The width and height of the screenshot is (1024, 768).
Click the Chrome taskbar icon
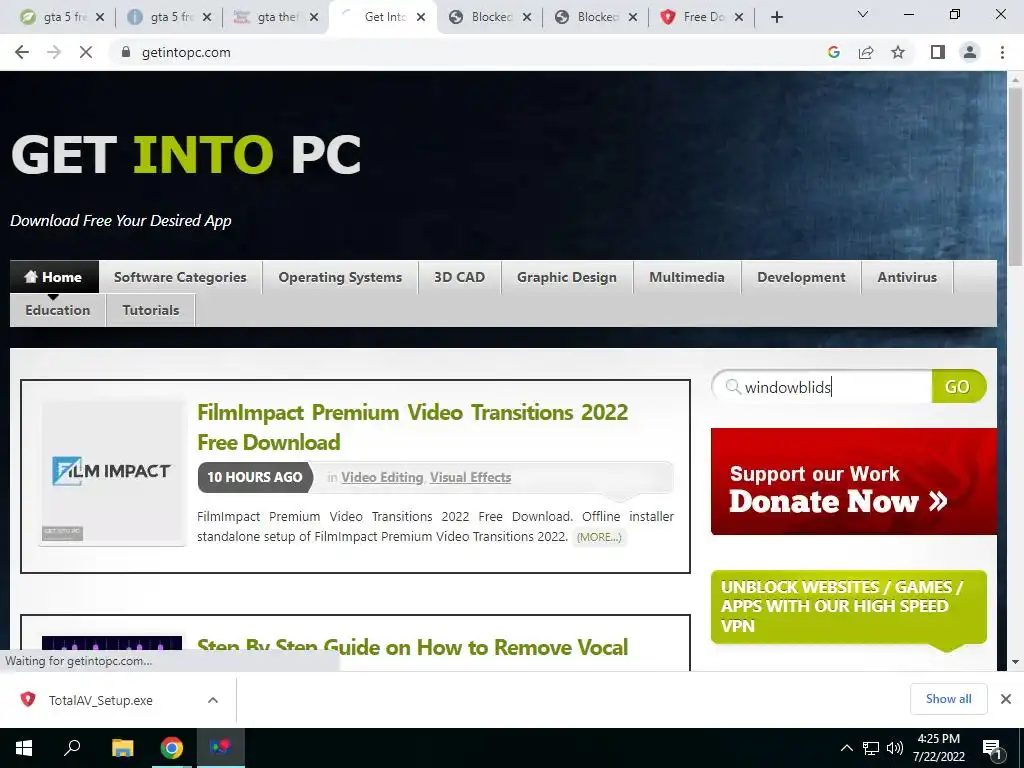pos(172,748)
